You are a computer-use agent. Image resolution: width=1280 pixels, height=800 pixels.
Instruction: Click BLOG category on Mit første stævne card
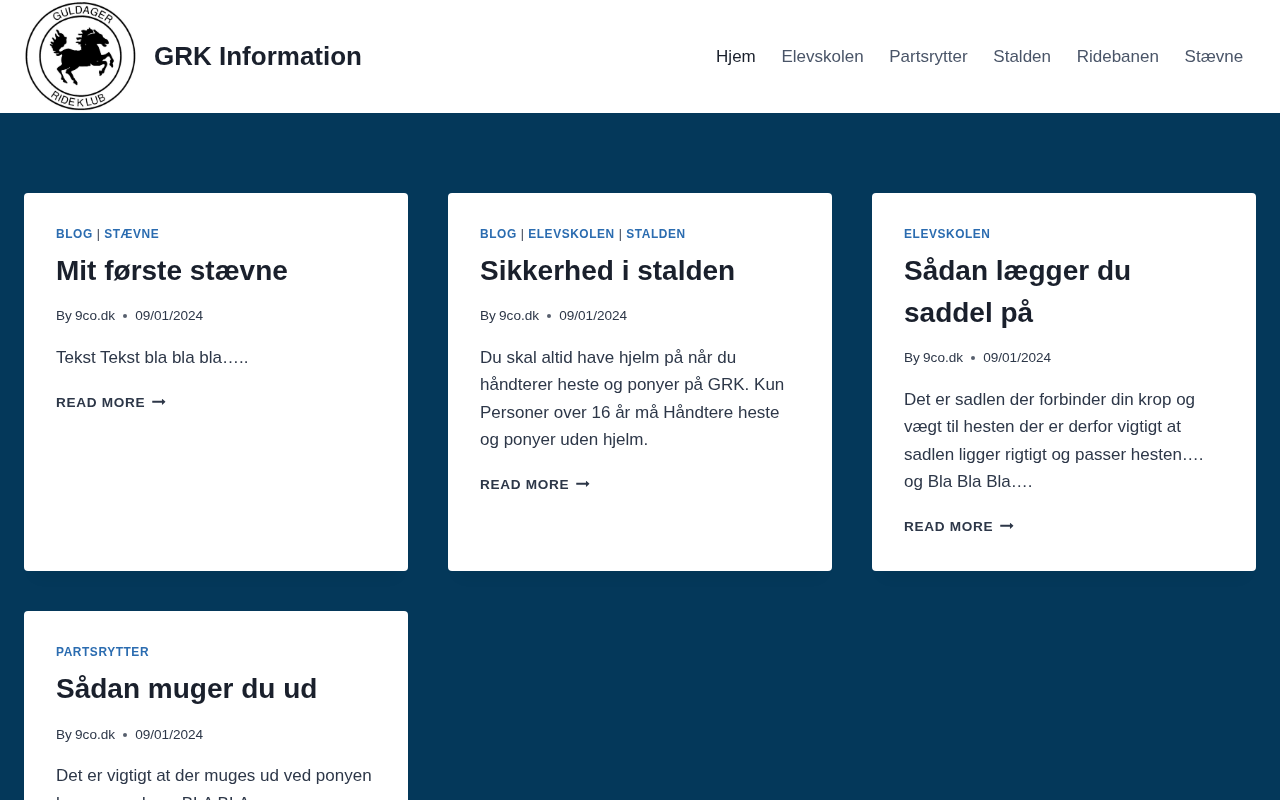(x=74, y=234)
